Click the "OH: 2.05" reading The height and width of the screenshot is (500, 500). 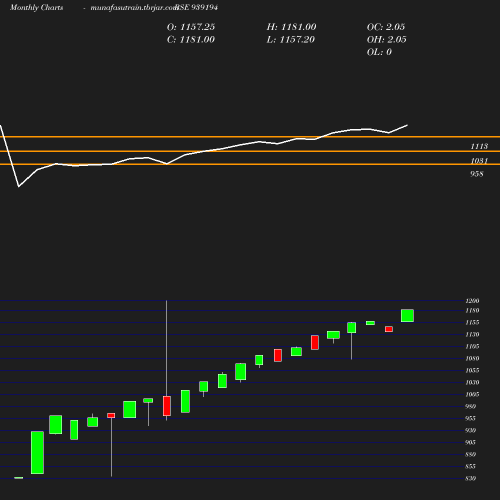click(x=387, y=40)
